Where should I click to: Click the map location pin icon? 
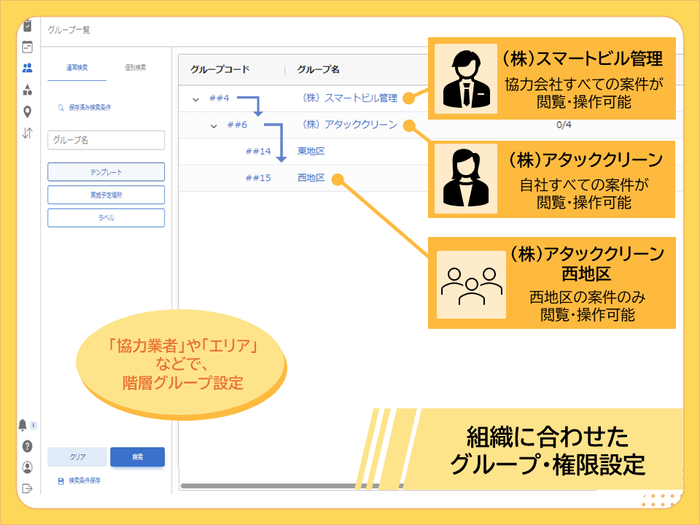click(x=27, y=111)
